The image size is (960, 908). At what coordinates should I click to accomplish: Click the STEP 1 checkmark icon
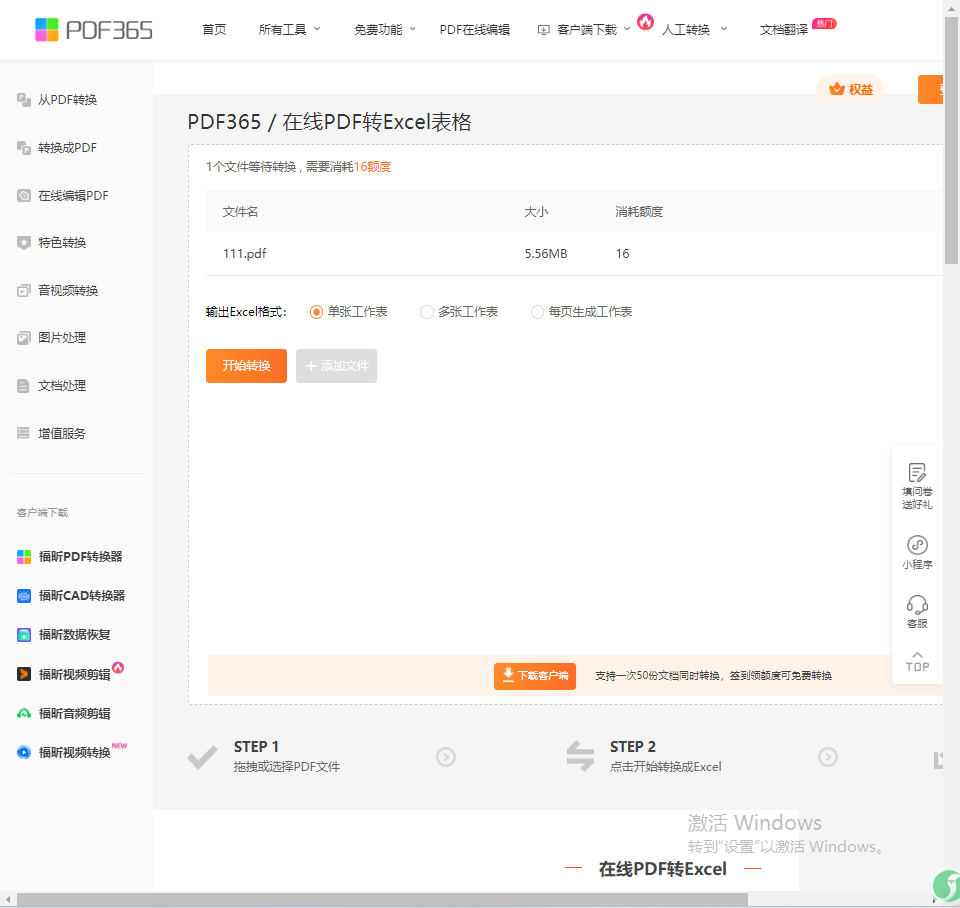click(x=202, y=757)
